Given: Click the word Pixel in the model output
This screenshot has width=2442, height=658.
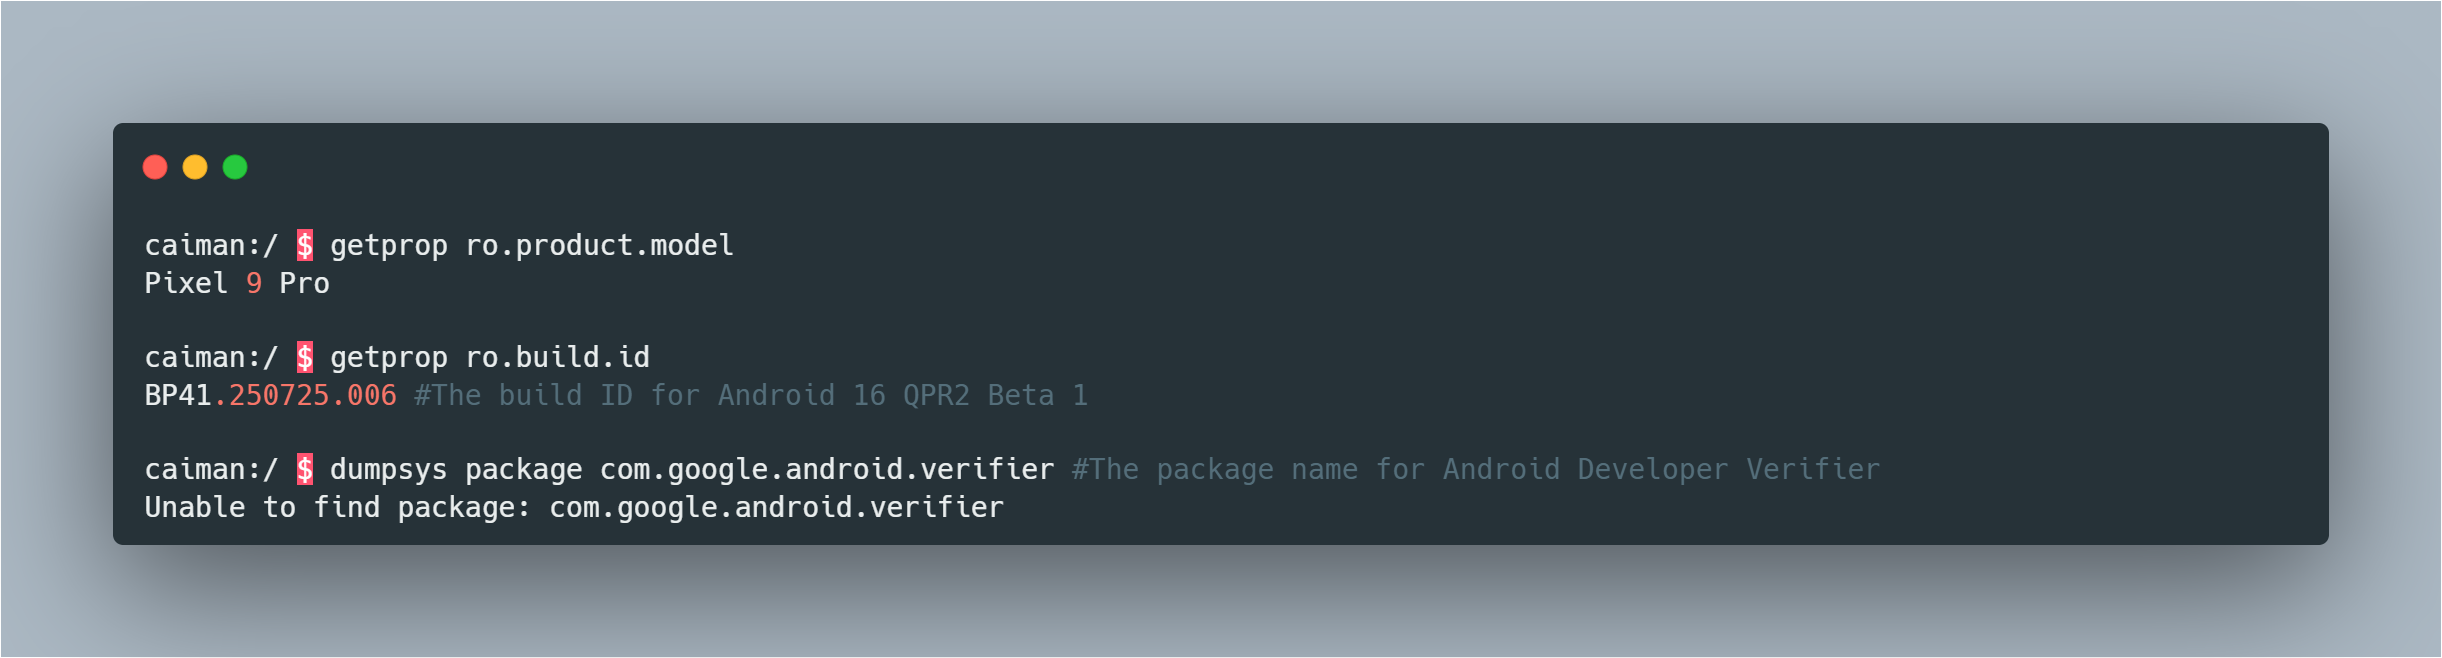Looking at the screenshot, I should click(186, 283).
